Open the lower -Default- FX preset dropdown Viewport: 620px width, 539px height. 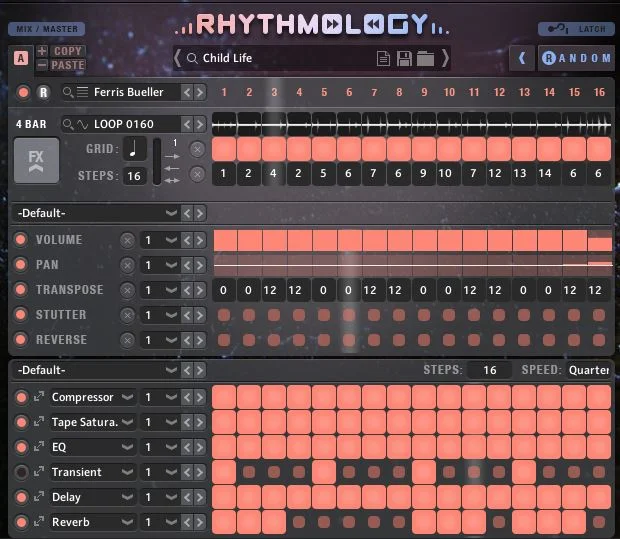[96, 370]
